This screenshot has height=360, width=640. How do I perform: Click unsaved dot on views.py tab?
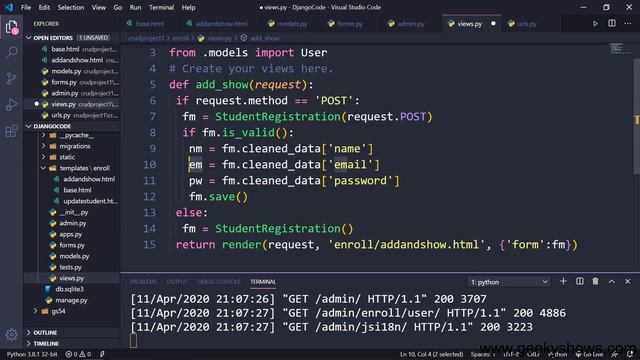click(x=493, y=24)
